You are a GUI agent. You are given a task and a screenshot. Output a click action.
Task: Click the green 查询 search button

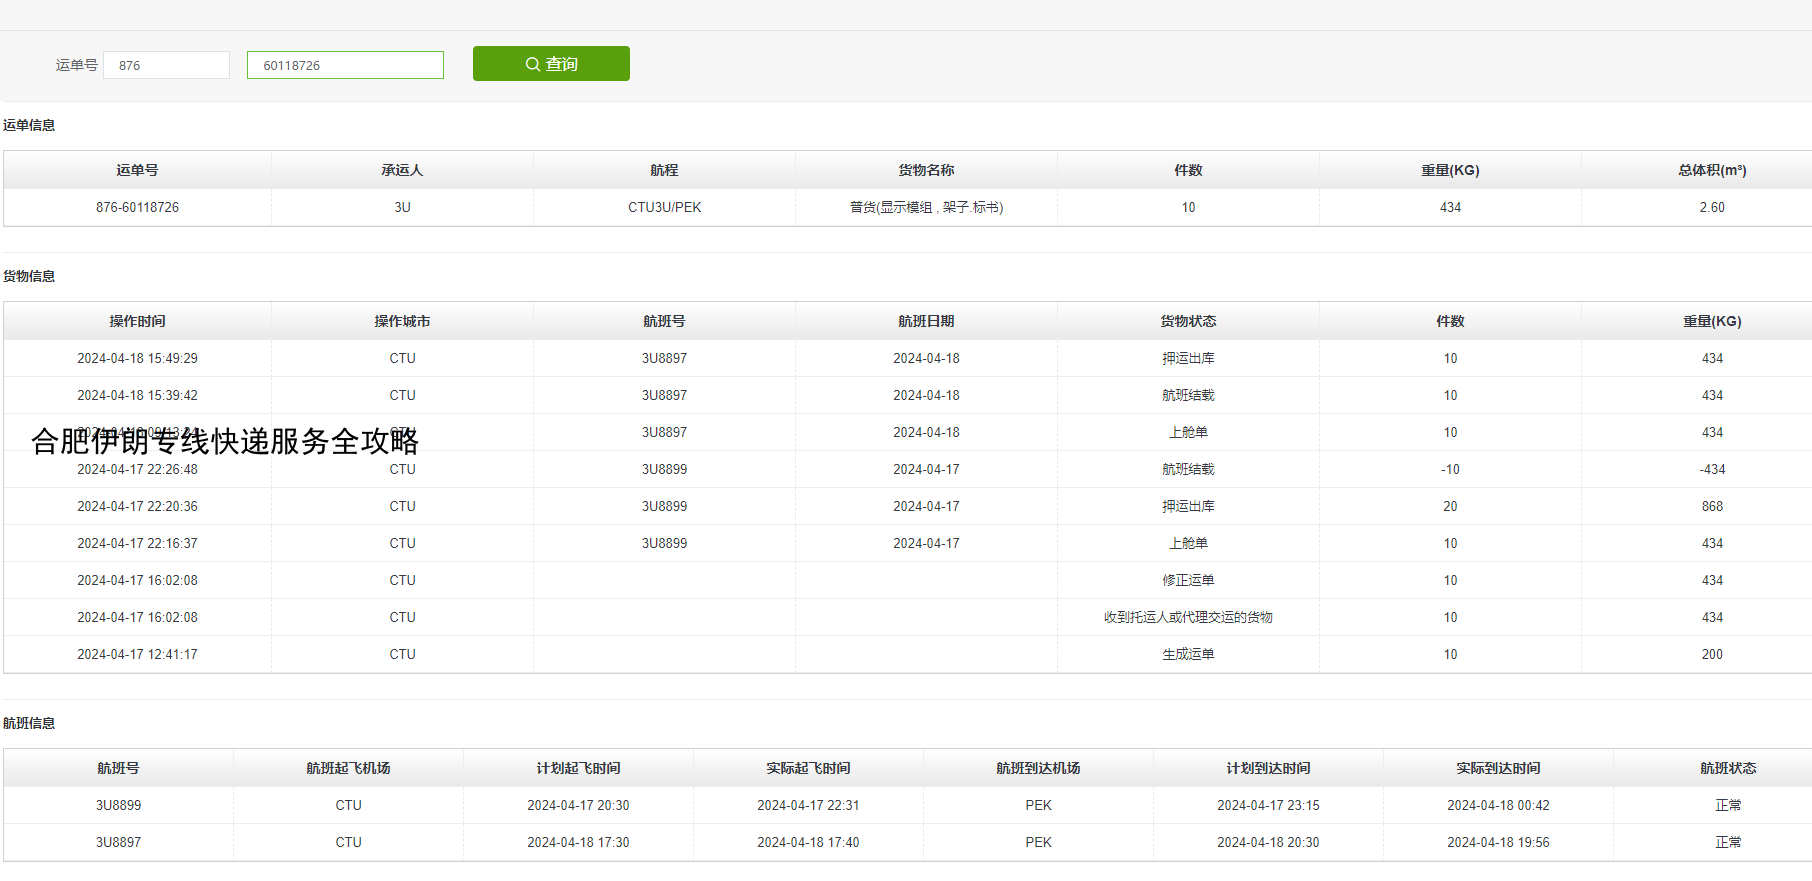pos(551,64)
